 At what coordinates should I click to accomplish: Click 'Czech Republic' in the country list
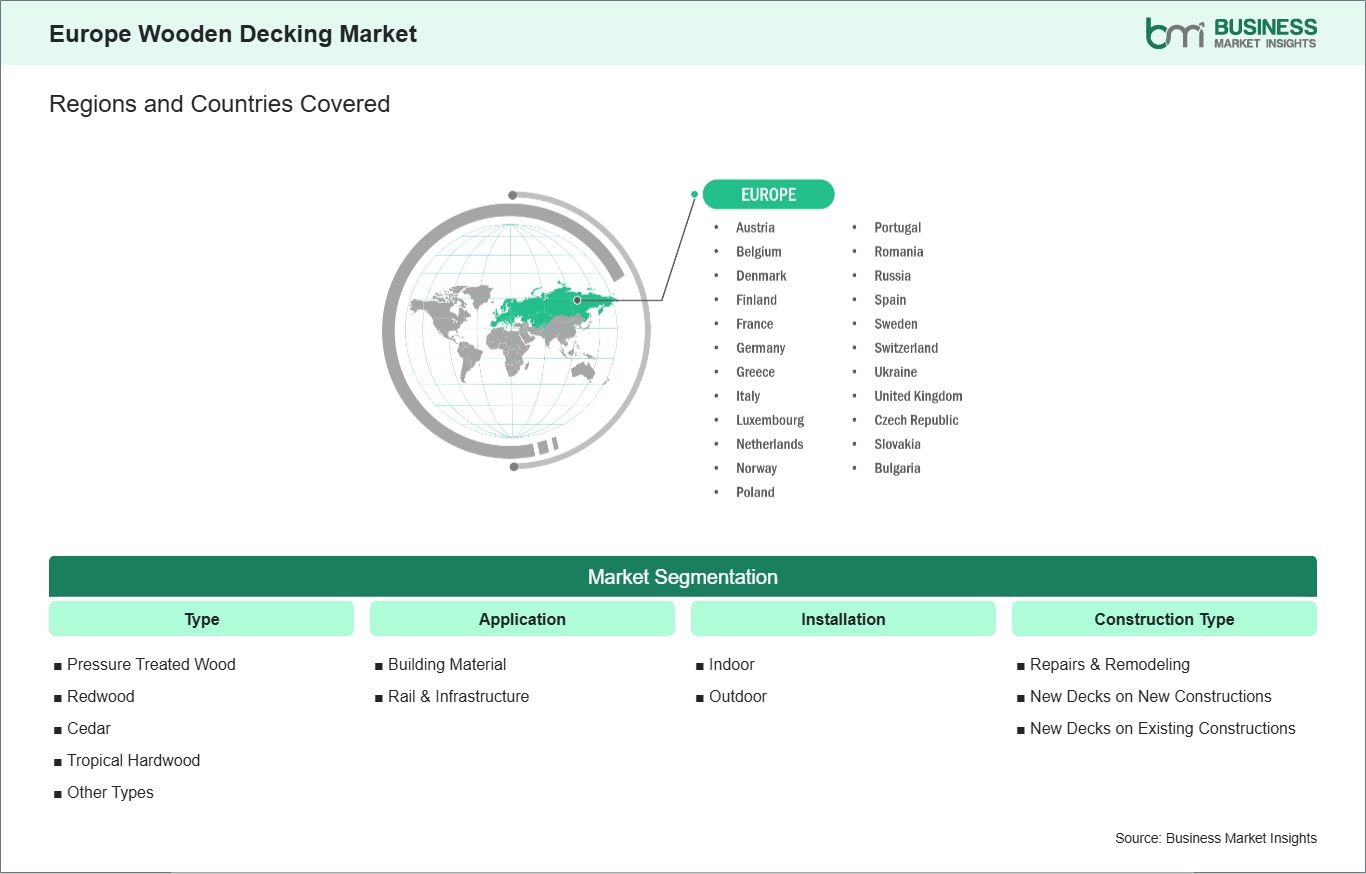916,420
